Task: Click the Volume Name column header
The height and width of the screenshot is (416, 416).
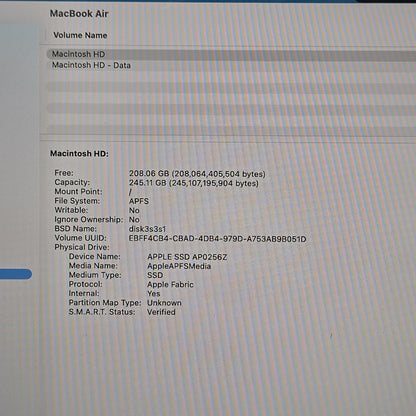Action: (x=80, y=35)
